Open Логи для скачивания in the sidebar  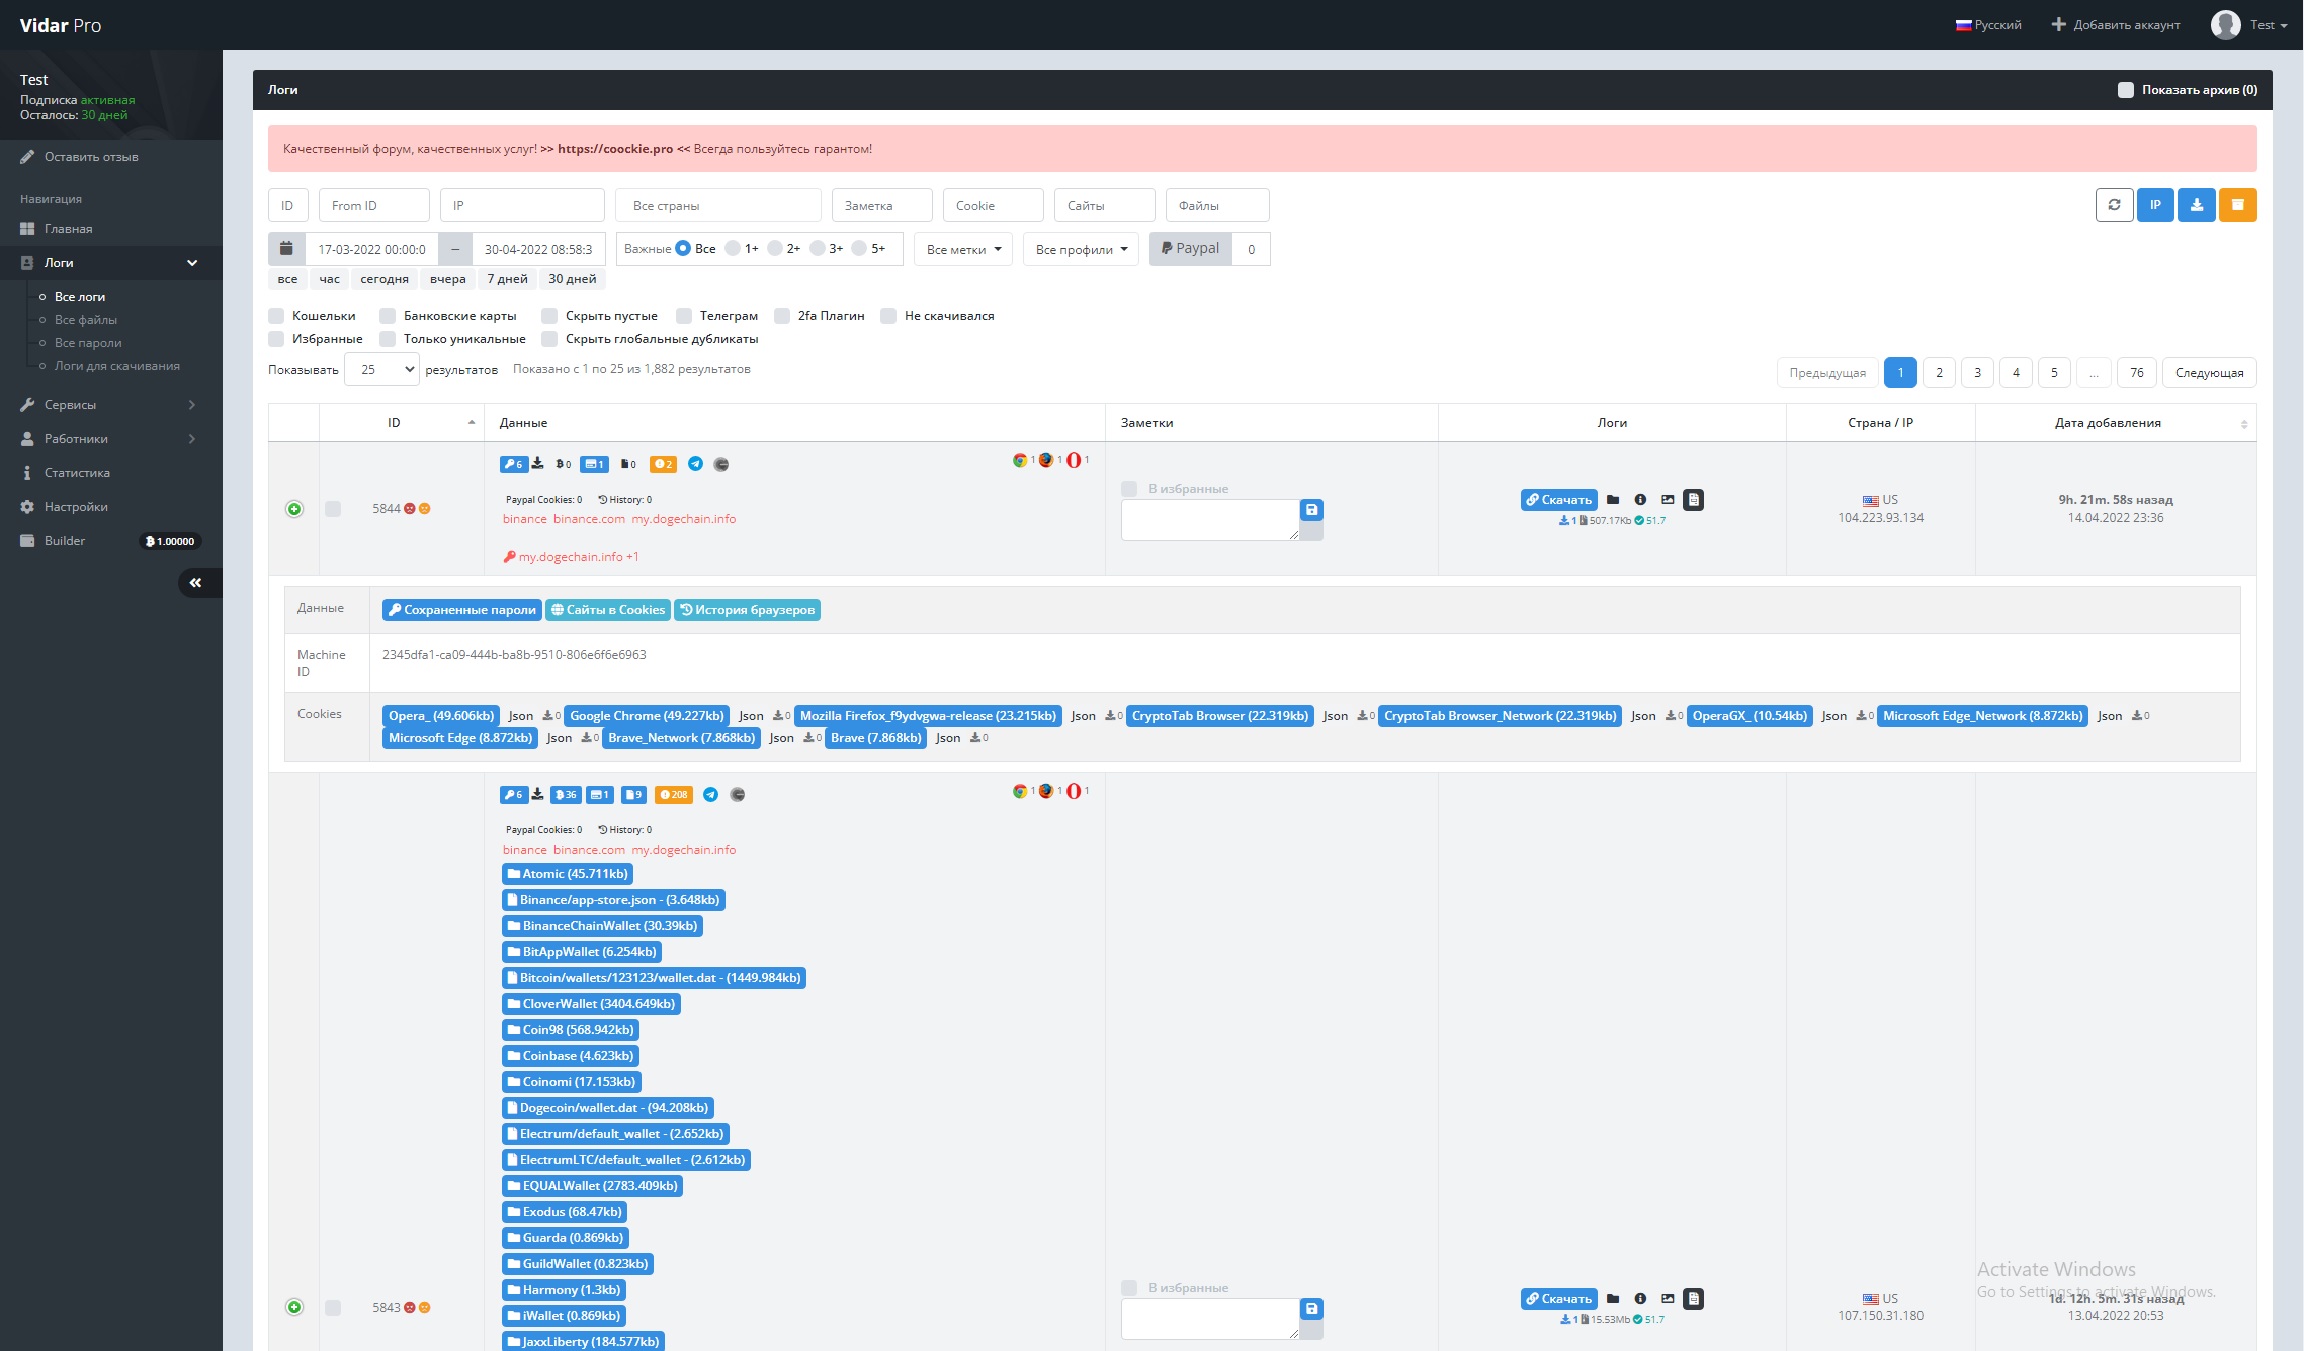click(x=117, y=366)
